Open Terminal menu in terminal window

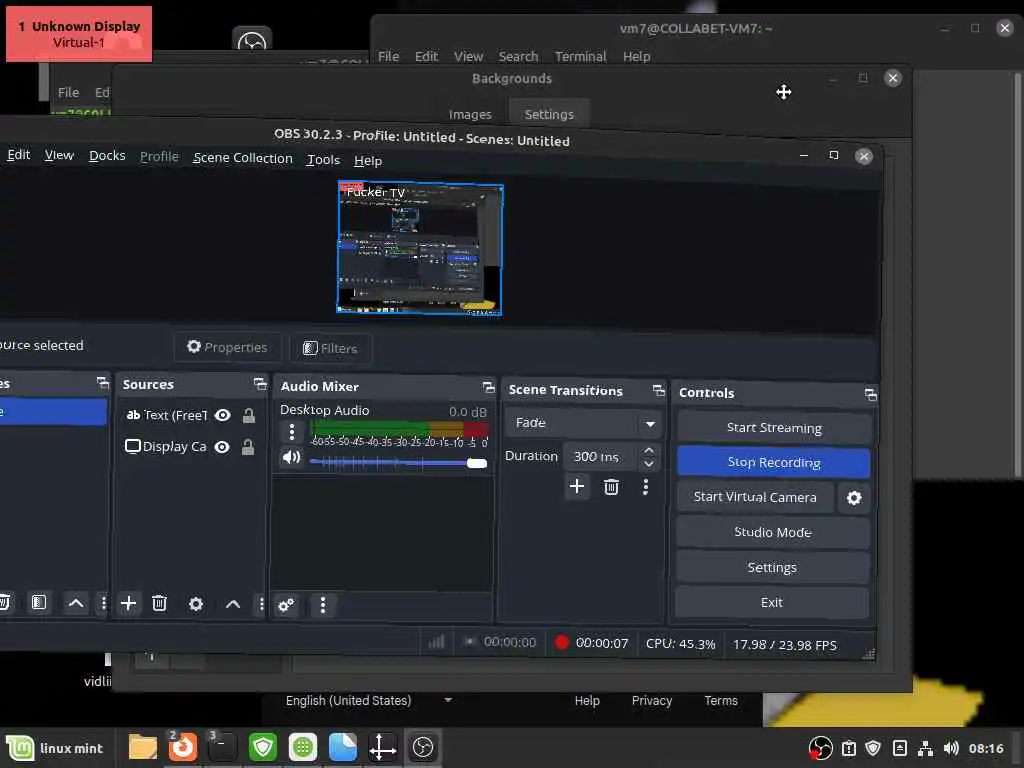point(581,57)
